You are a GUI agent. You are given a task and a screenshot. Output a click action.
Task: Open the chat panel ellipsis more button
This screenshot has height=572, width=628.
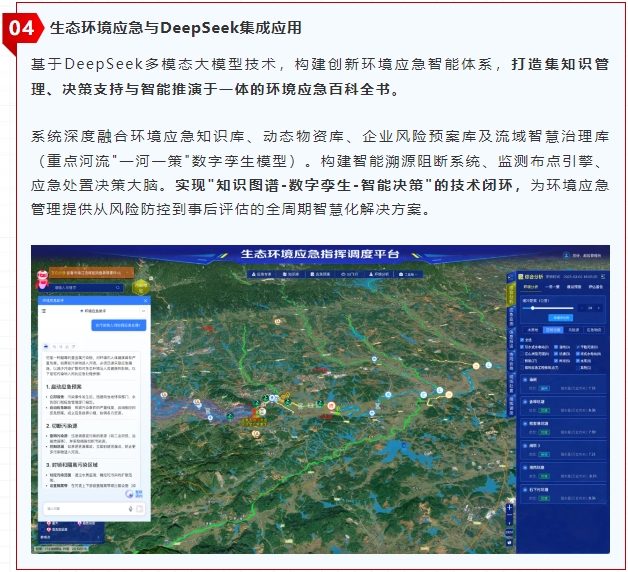point(143,311)
